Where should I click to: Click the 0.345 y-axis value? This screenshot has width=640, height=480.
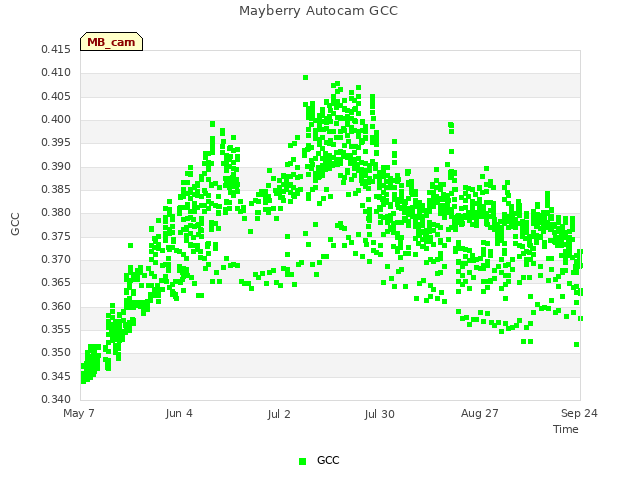pos(56,376)
